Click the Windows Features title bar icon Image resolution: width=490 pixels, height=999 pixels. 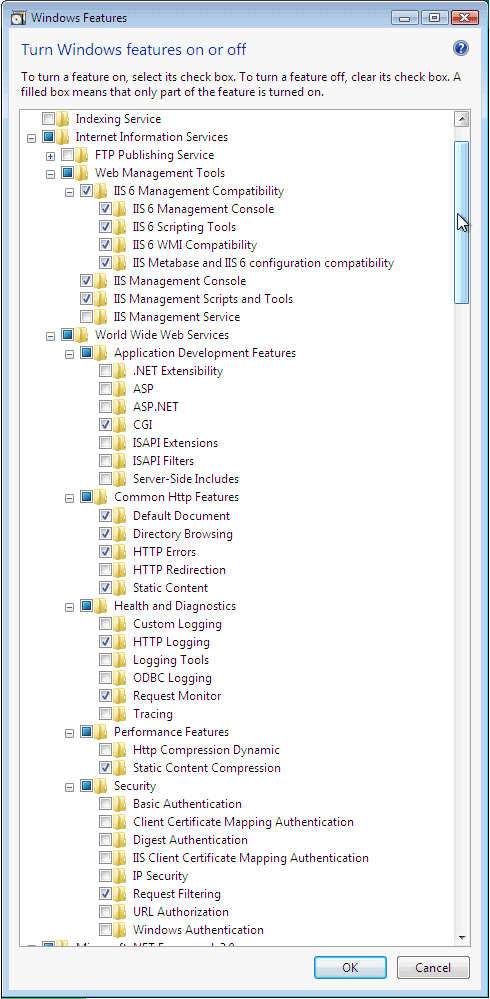19,17
